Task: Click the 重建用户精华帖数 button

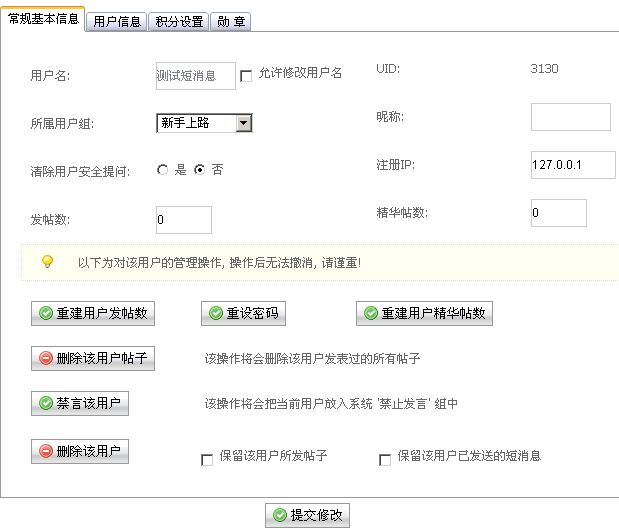Action: point(424,313)
